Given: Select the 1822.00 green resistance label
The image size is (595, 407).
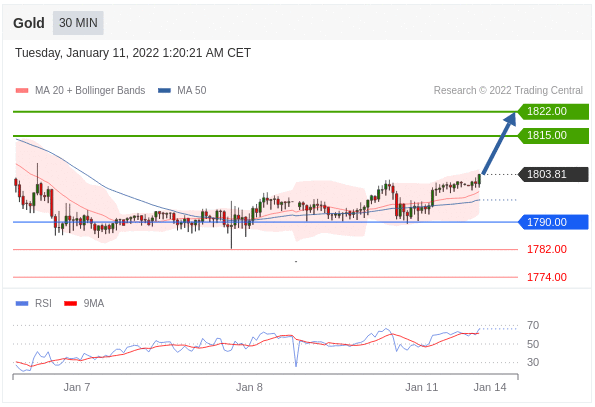Looking at the screenshot, I should (x=553, y=112).
